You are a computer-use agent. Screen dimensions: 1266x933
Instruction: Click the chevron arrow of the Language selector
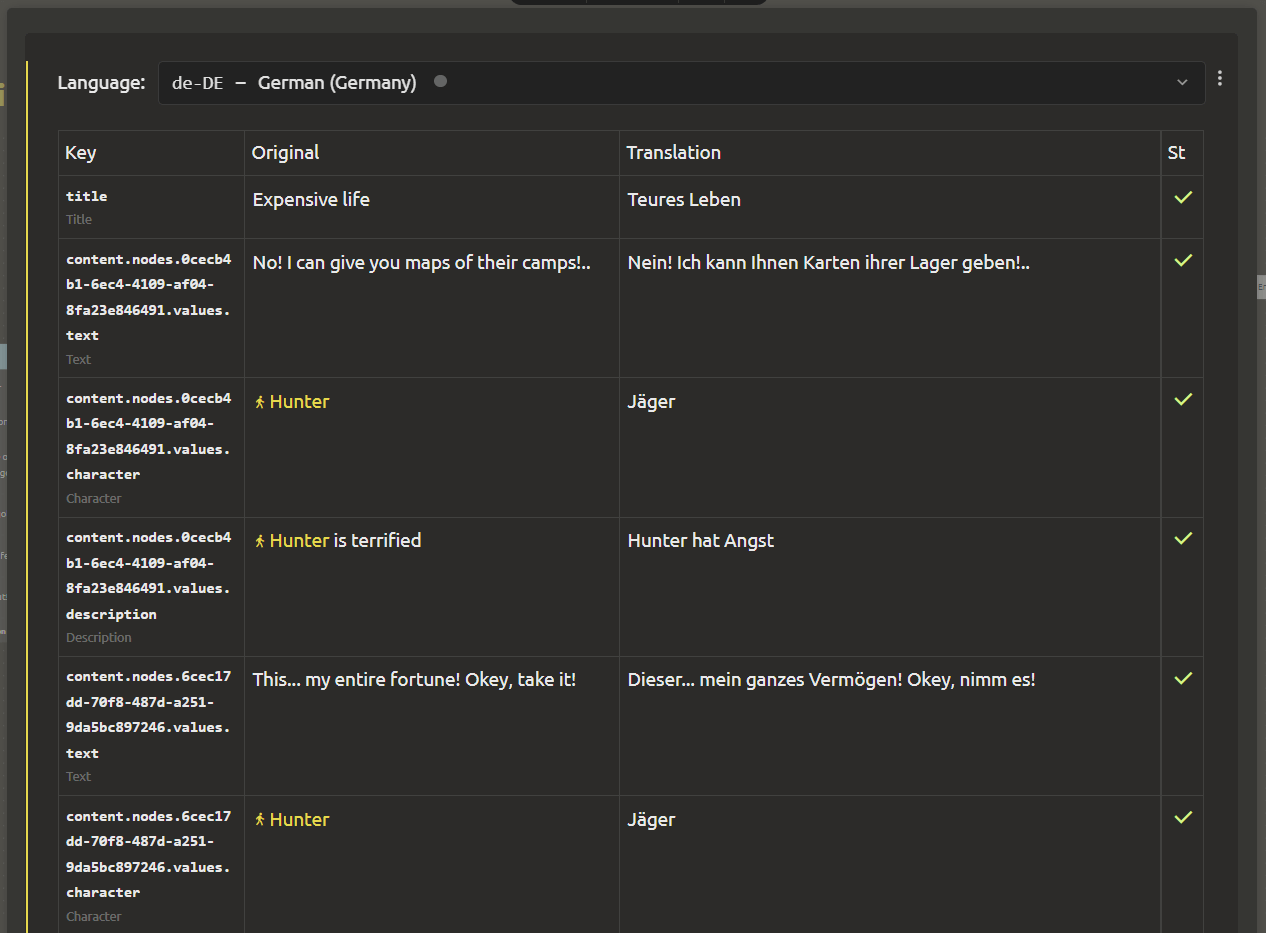click(x=1182, y=83)
